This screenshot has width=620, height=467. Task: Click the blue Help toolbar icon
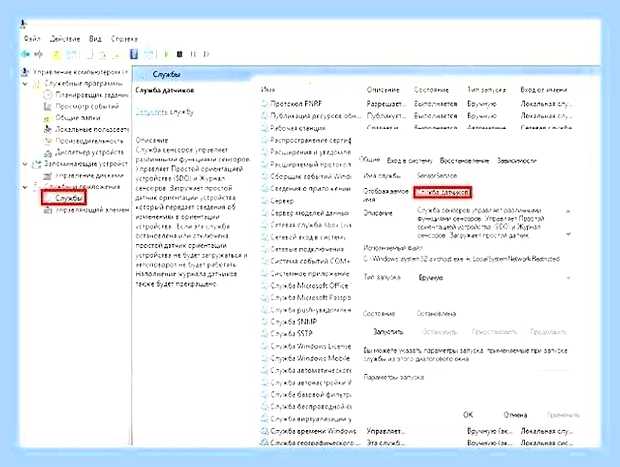(134, 54)
